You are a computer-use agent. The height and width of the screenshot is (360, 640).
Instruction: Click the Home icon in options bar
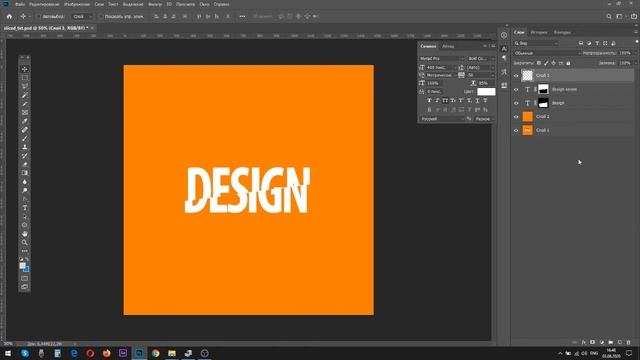[9, 16]
